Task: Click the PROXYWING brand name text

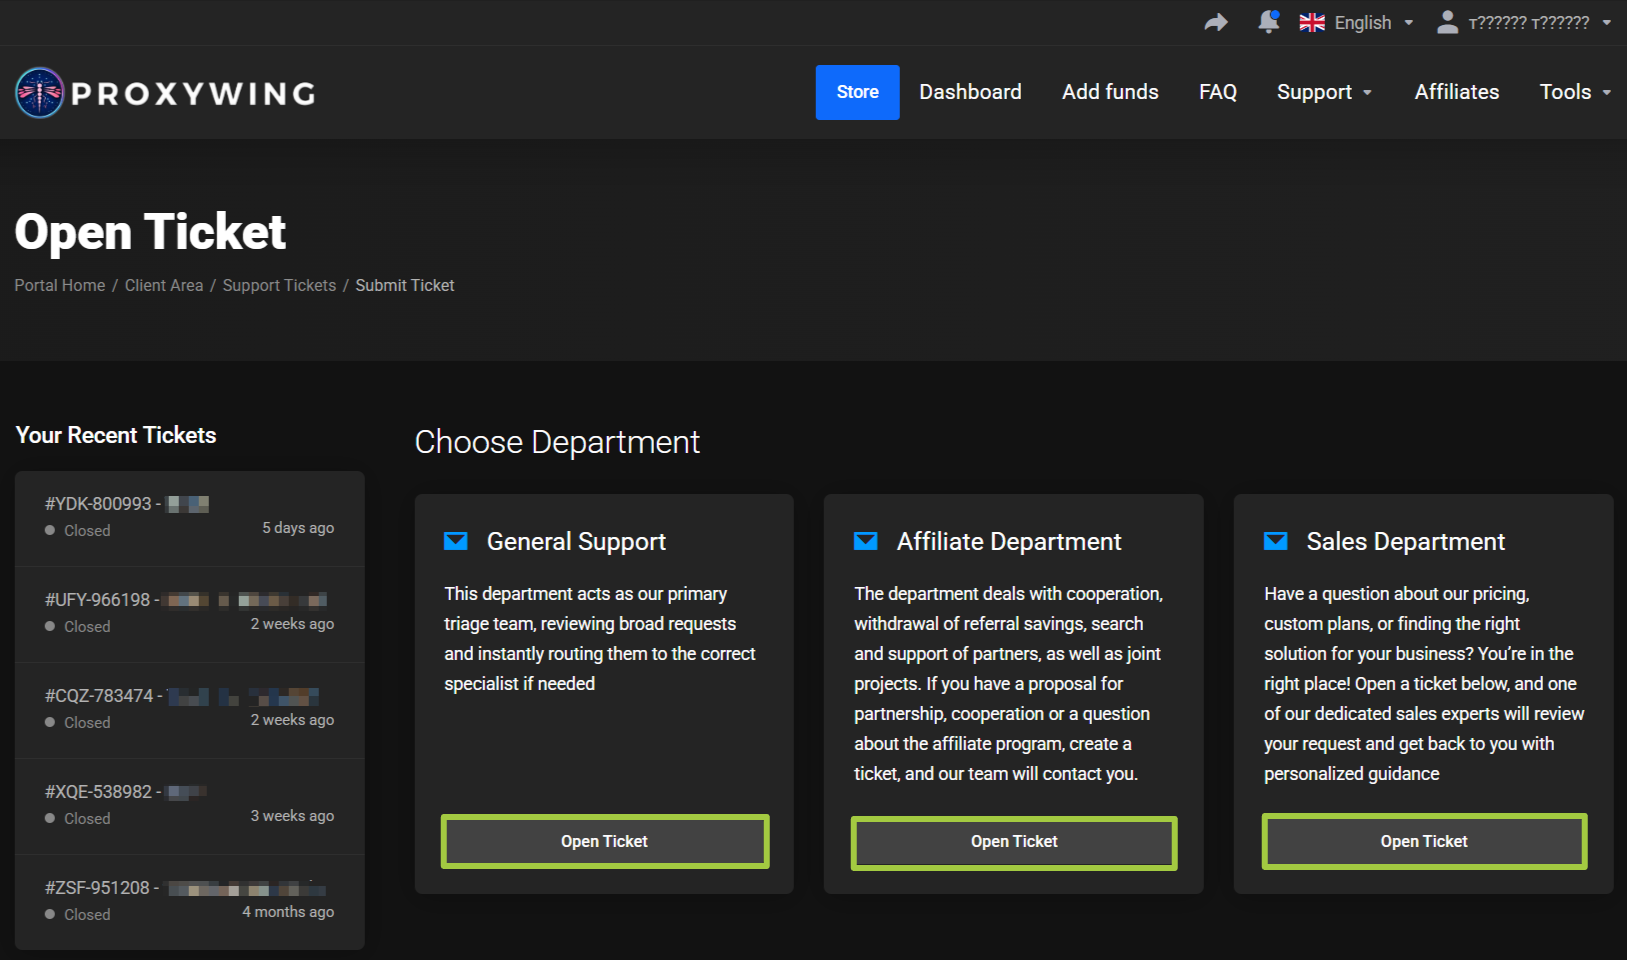Action: click(x=194, y=94)
